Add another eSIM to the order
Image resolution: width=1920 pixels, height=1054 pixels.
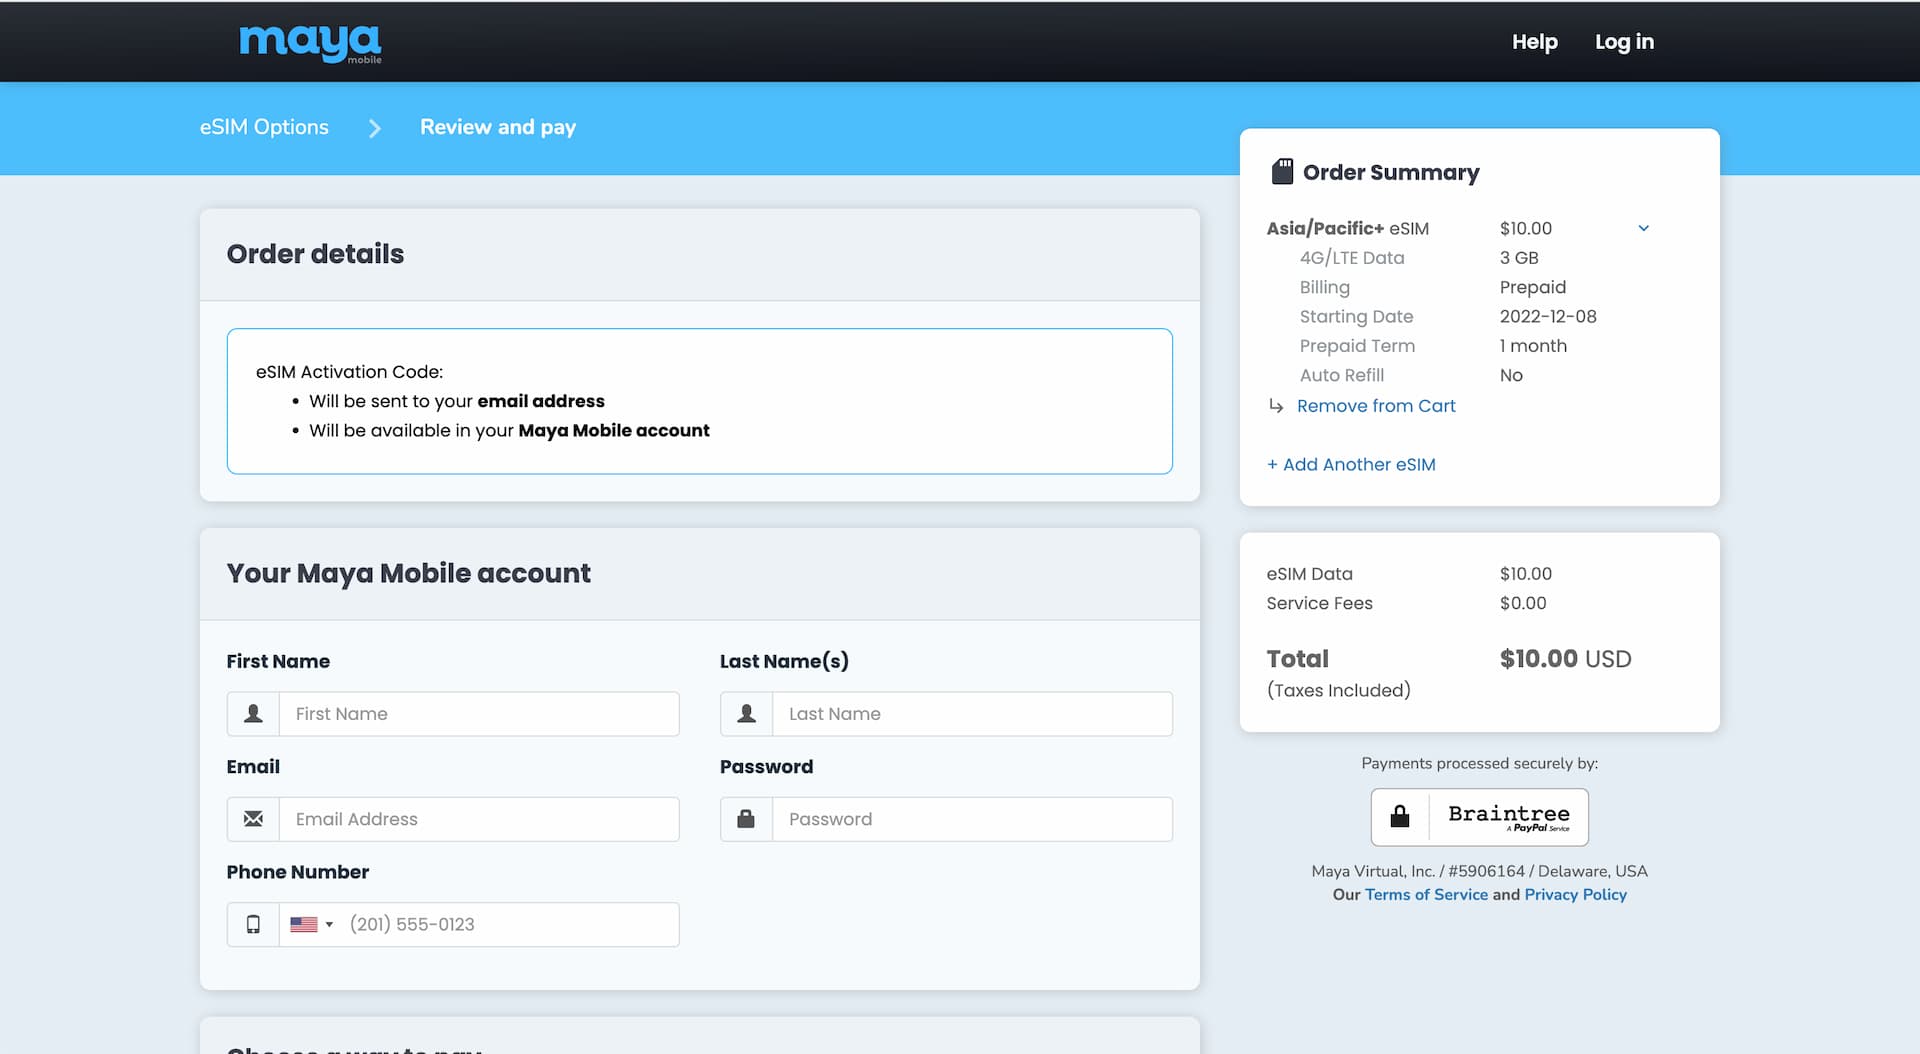click(x=1351, y=464)
